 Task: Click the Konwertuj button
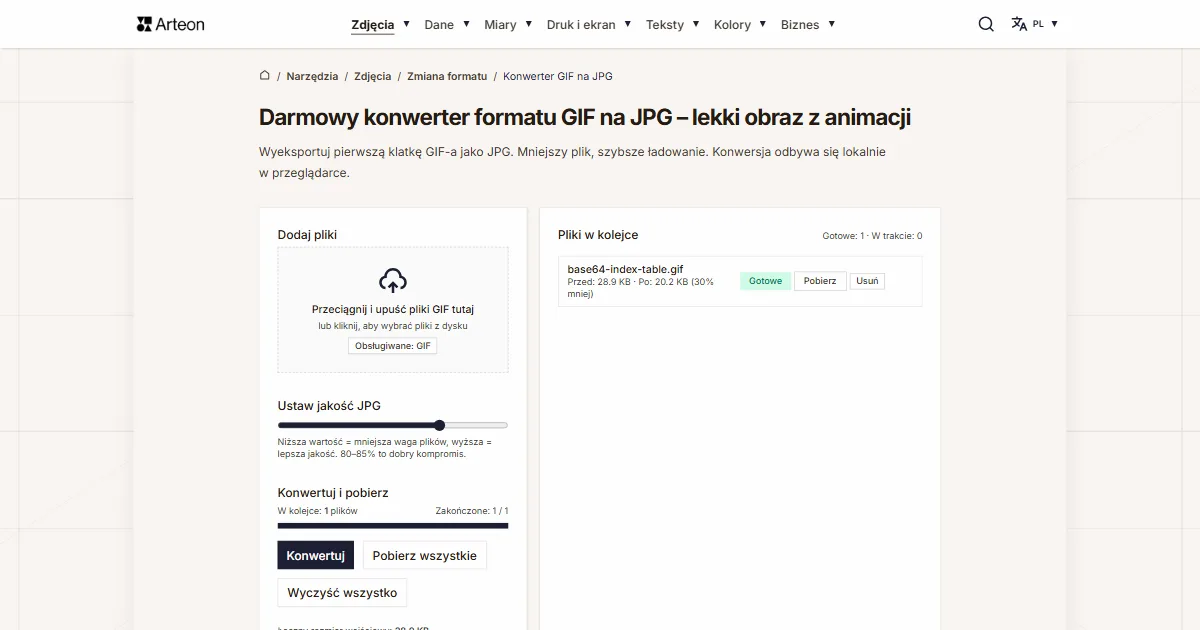click(x=315, y=556)
